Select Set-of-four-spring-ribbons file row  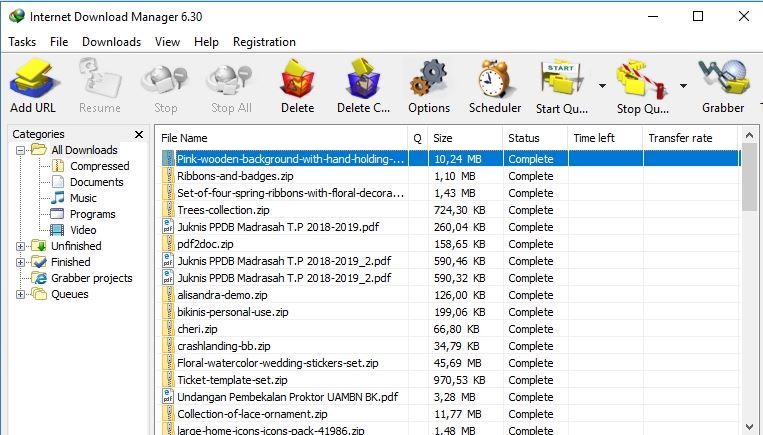pos(450,193)
